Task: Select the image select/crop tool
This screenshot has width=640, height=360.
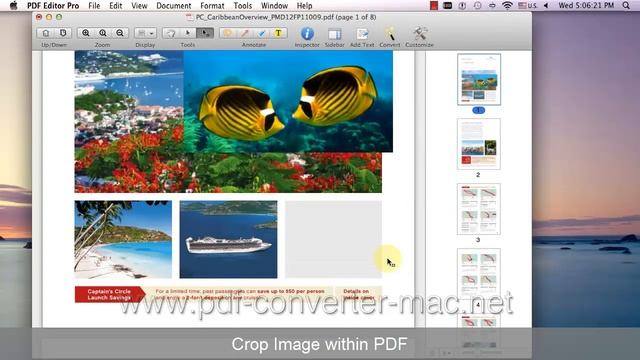Action: [205, 33]
